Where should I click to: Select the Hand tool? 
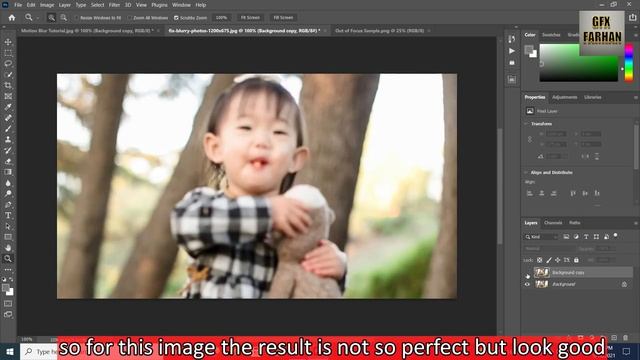point(8,248)
